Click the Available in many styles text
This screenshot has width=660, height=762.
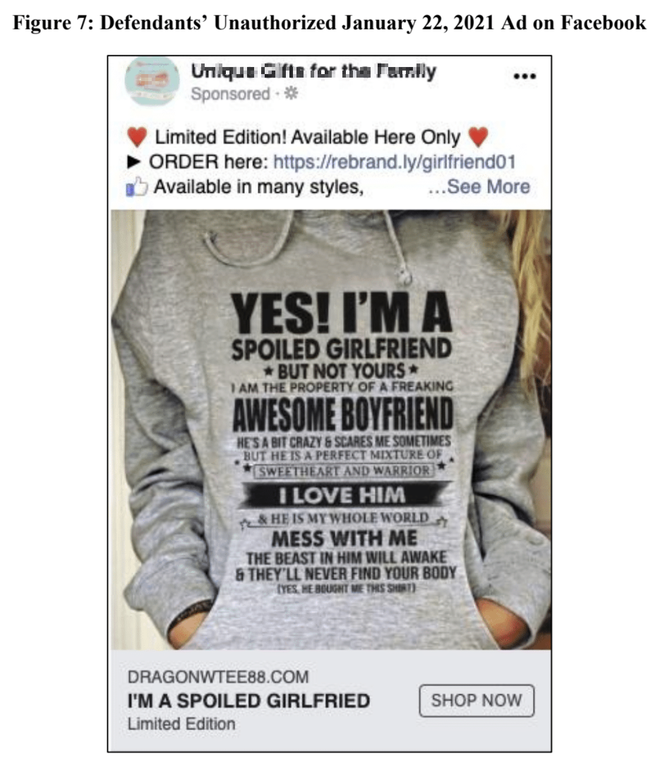point(256,187)
